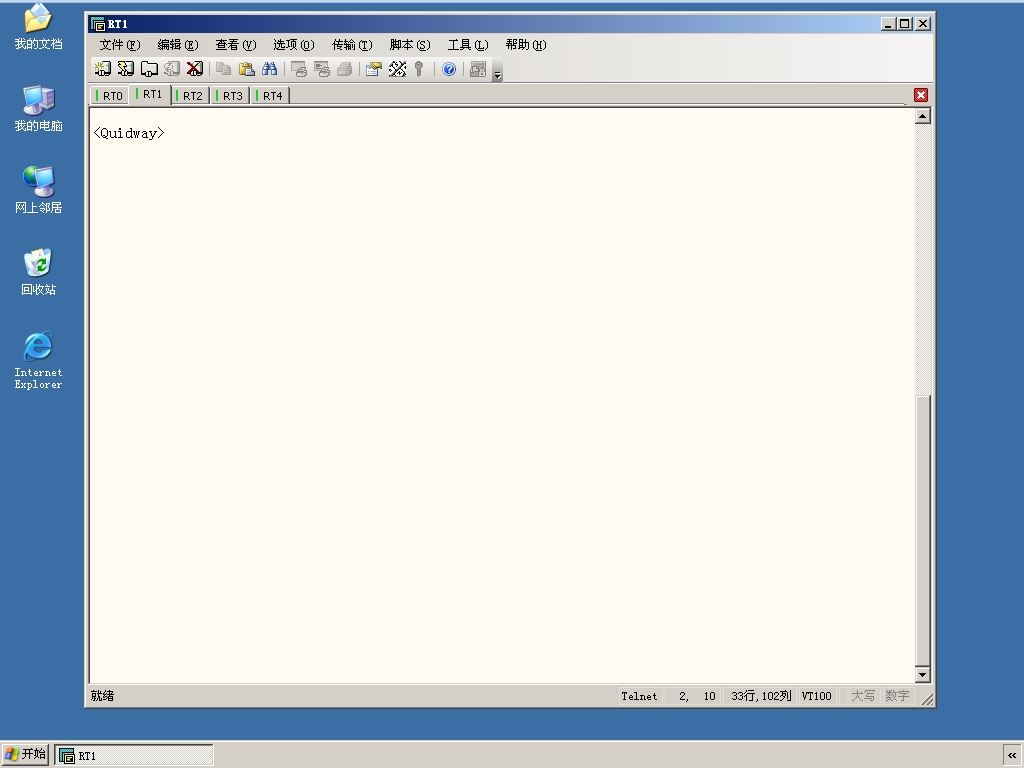Click the Quick Connect lightning icon

(125, 69)
